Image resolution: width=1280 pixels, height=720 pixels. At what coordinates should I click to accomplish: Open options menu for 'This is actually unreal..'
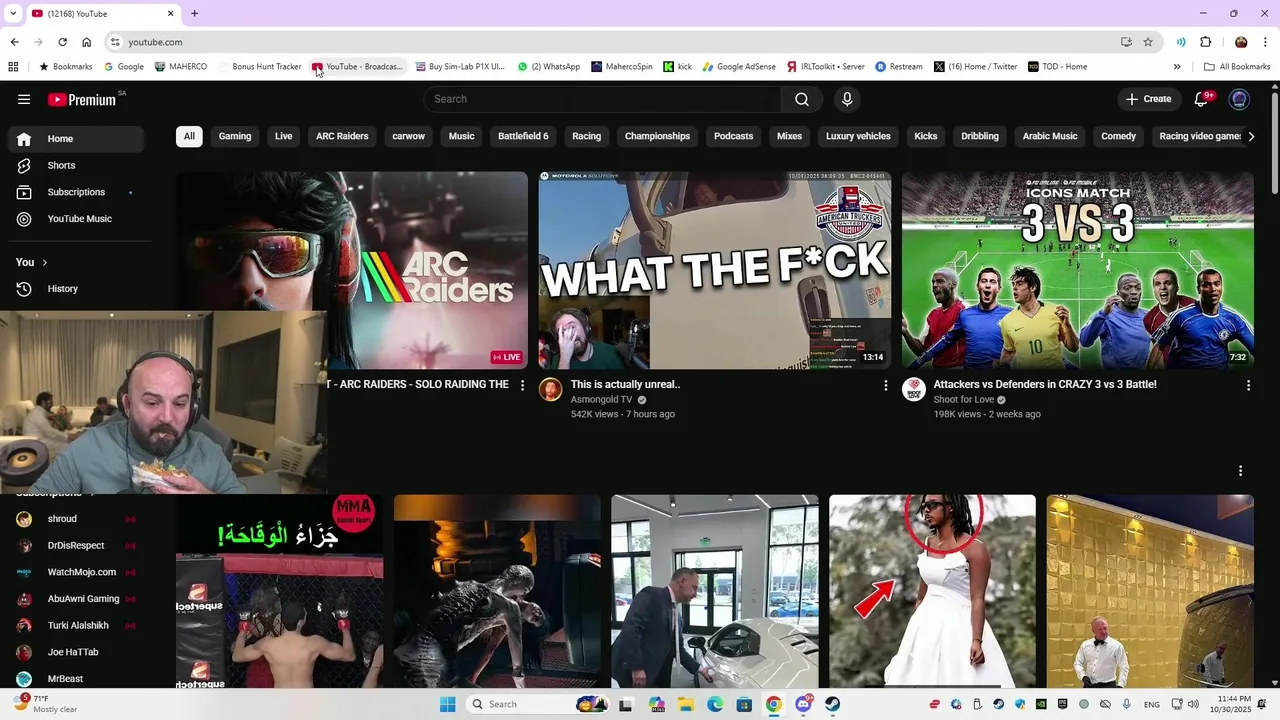tap(885, 385)
